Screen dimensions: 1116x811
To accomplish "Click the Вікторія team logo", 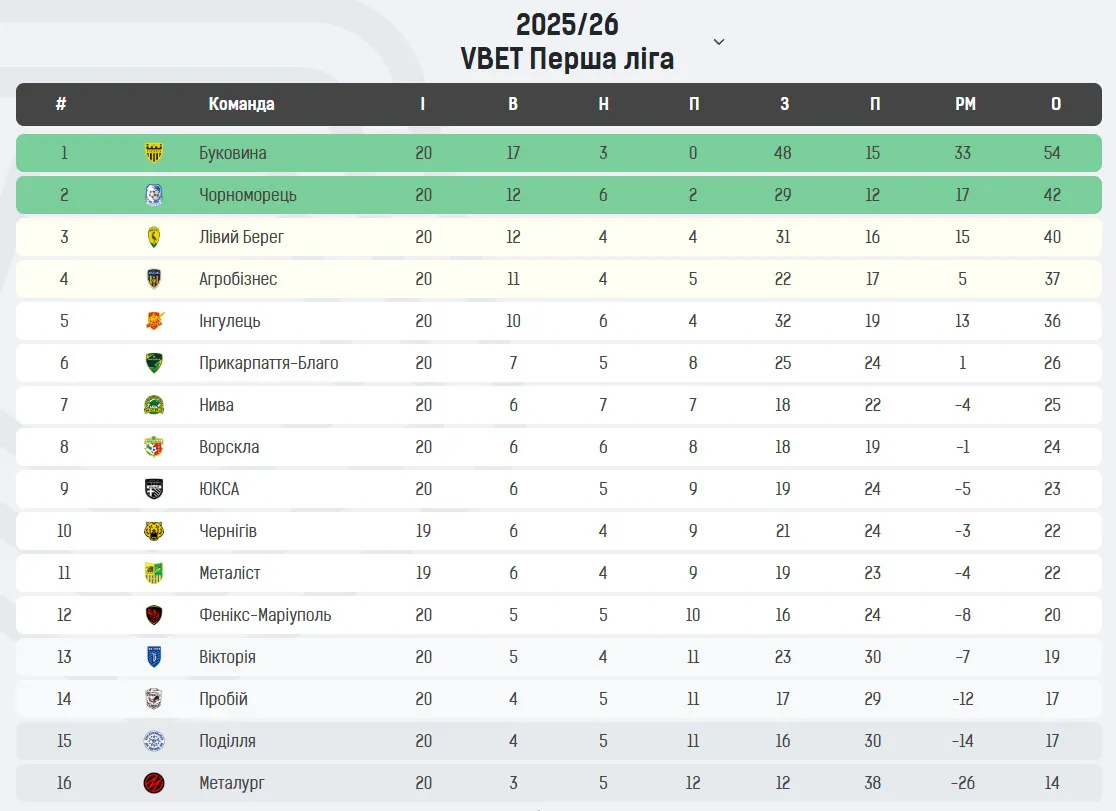I will (x=154, y=657).
